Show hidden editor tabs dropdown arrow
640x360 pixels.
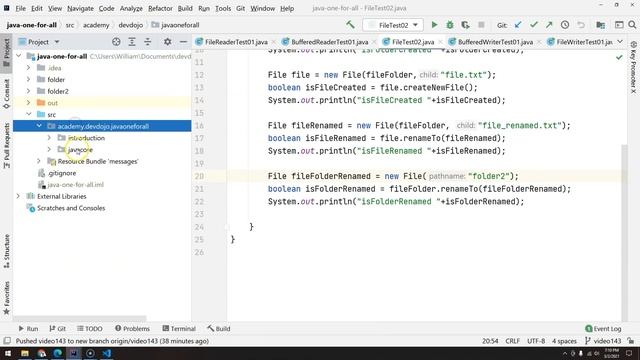(620, 42)
